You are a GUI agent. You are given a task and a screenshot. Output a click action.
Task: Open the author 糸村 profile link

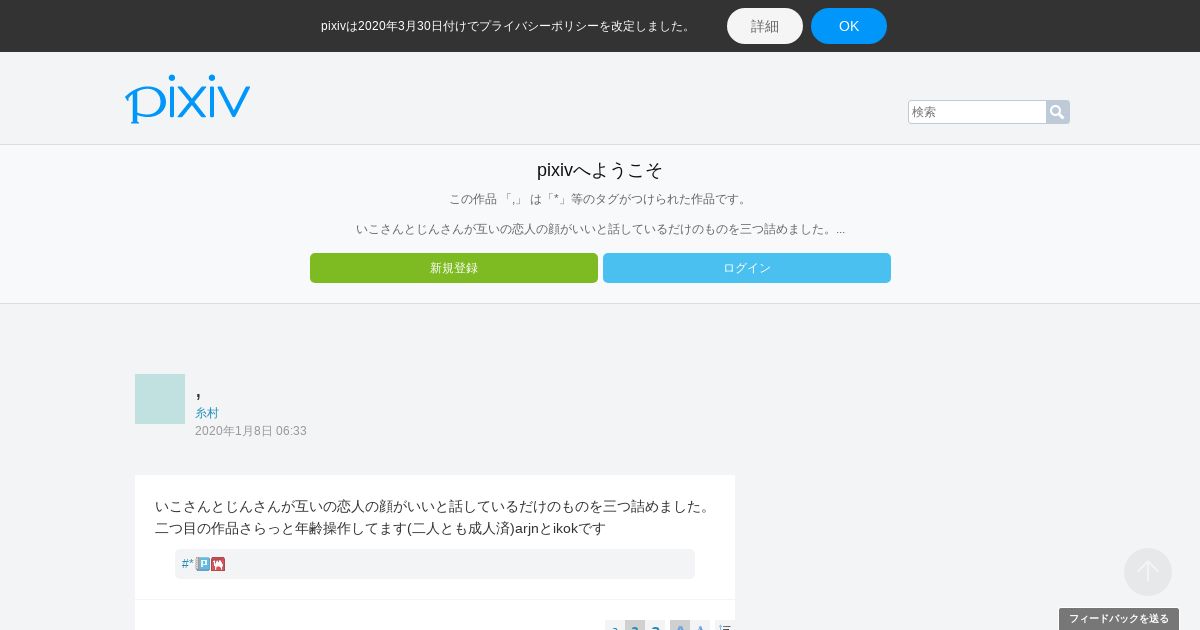coord(207,413)
